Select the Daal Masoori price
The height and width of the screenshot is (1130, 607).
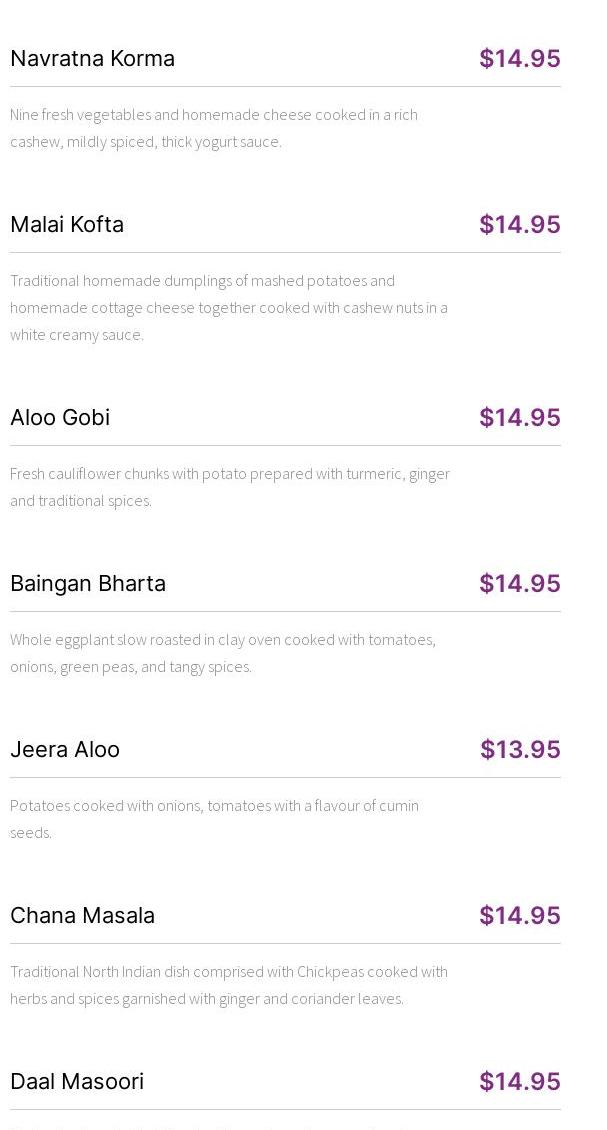point(519,1081)
